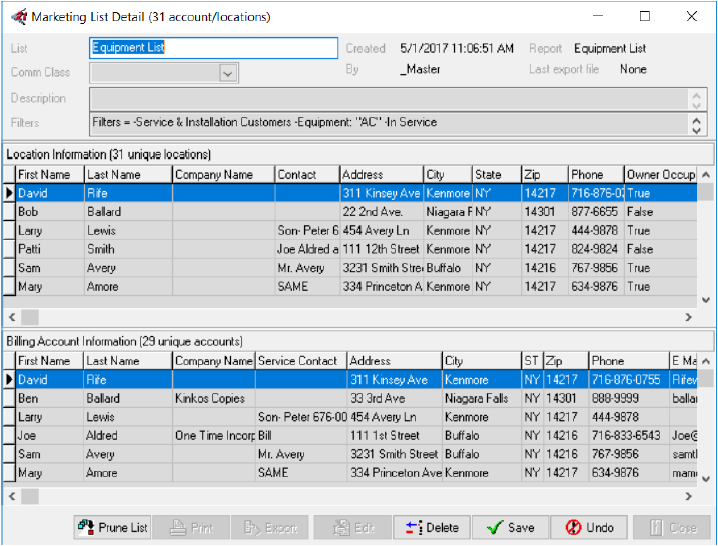Select '111 1st Street' billing address cell
This screenshot has width=718, height=546.
coord(395,436)
